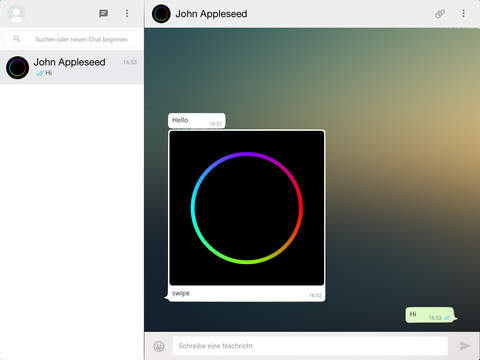Screen dimensions: 480x360
Task: Click the Hello message bubble
Action: click(x=197, y=121)
